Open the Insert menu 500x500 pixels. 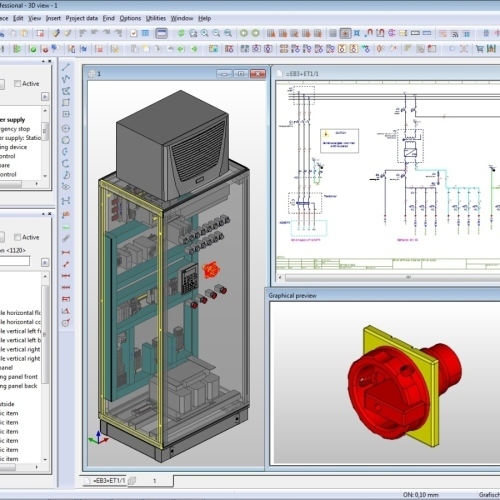(53, 18)
